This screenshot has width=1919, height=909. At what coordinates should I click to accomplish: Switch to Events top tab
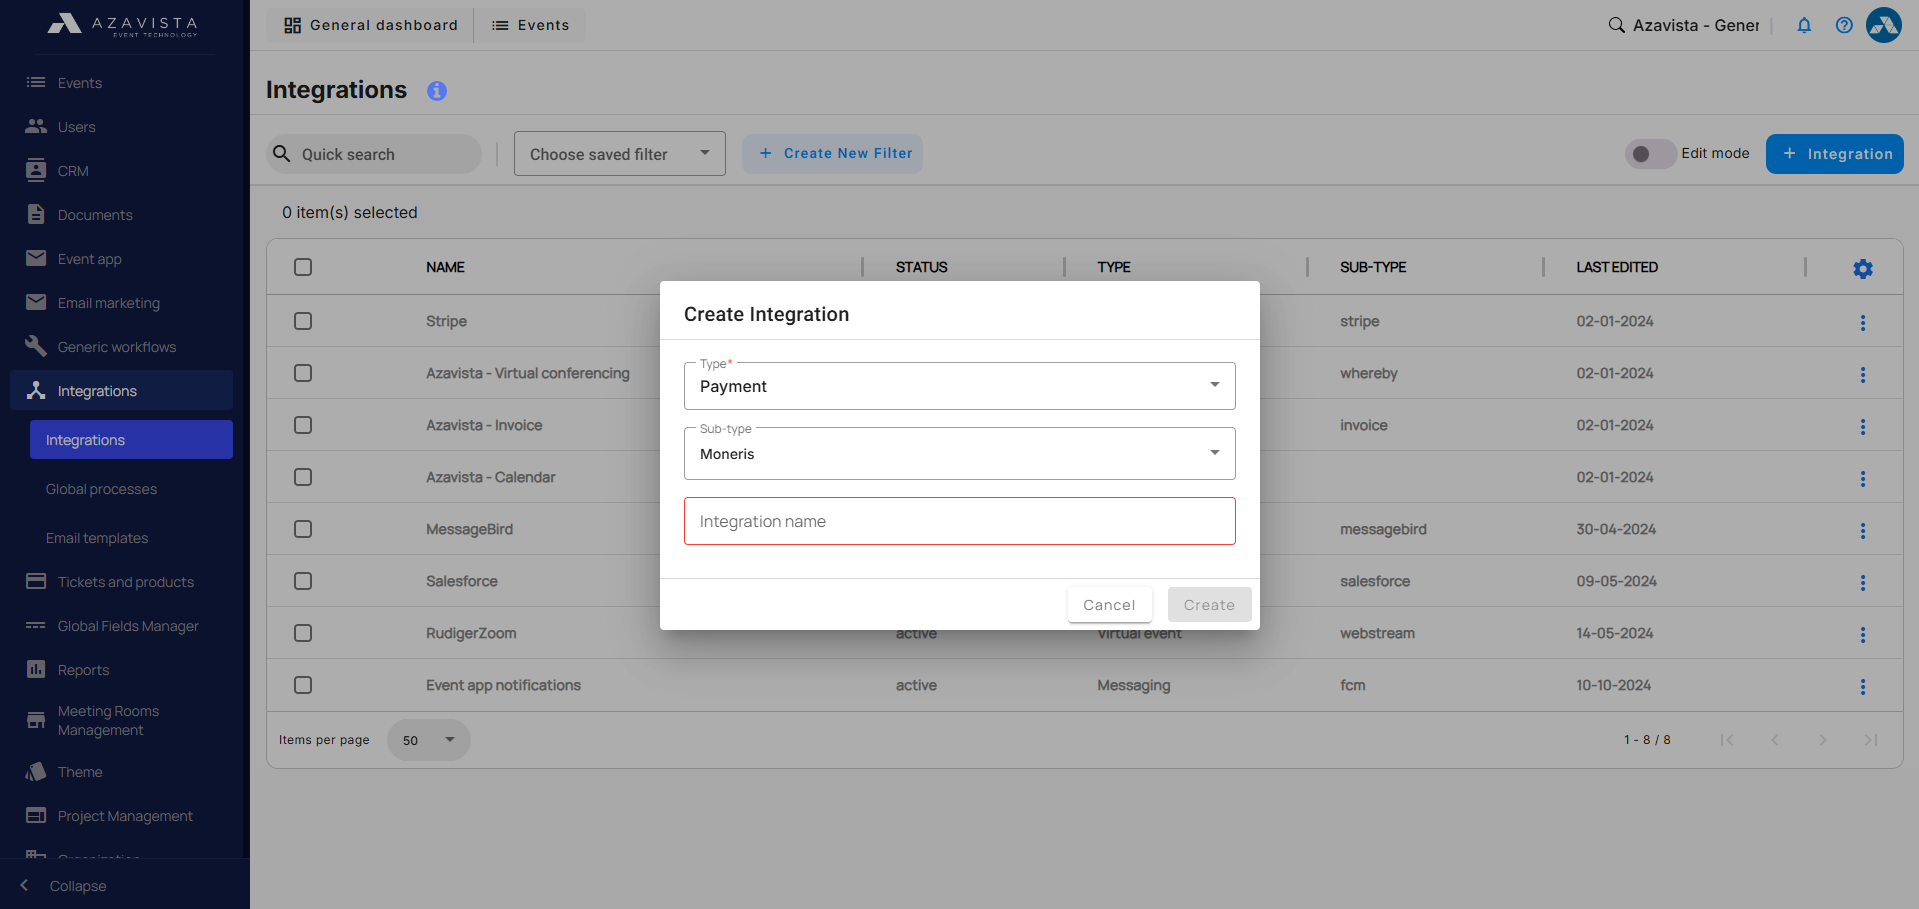coord(531,25)
